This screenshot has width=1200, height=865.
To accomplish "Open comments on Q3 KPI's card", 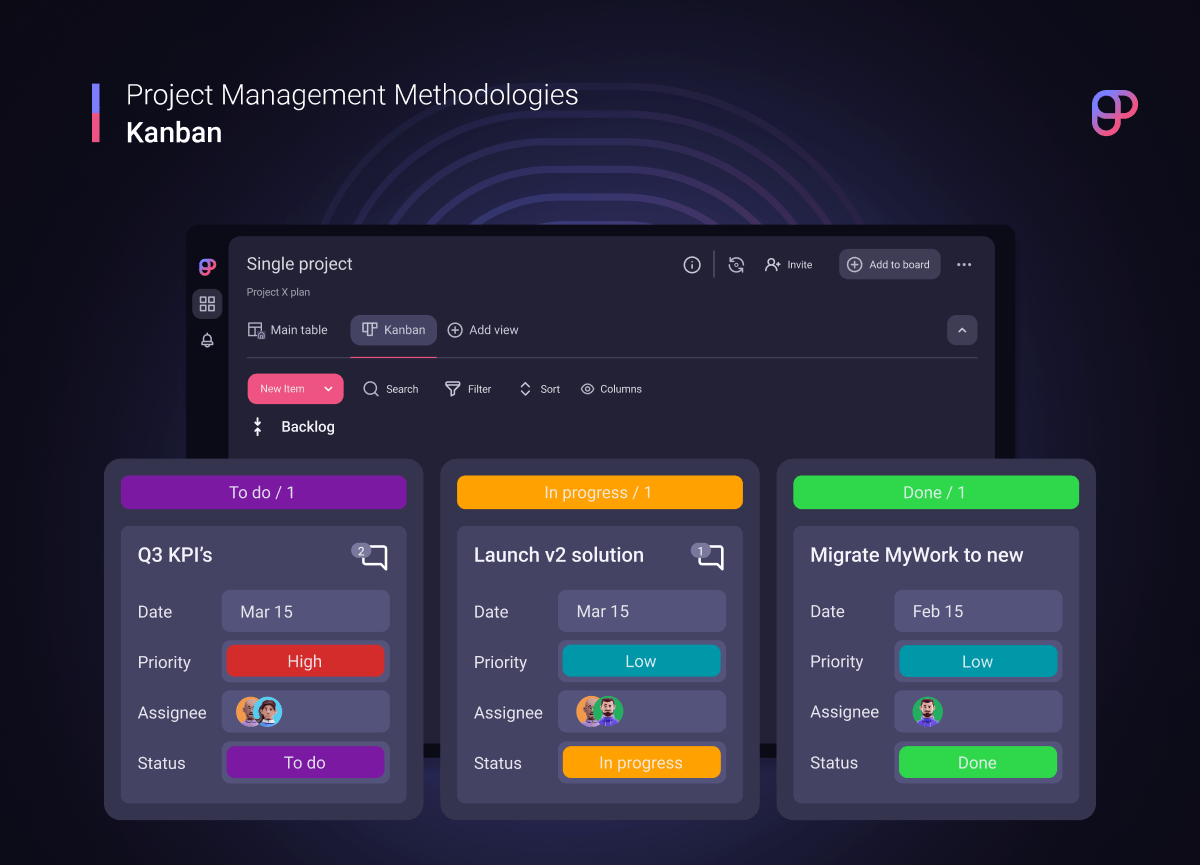I will 372,557.
